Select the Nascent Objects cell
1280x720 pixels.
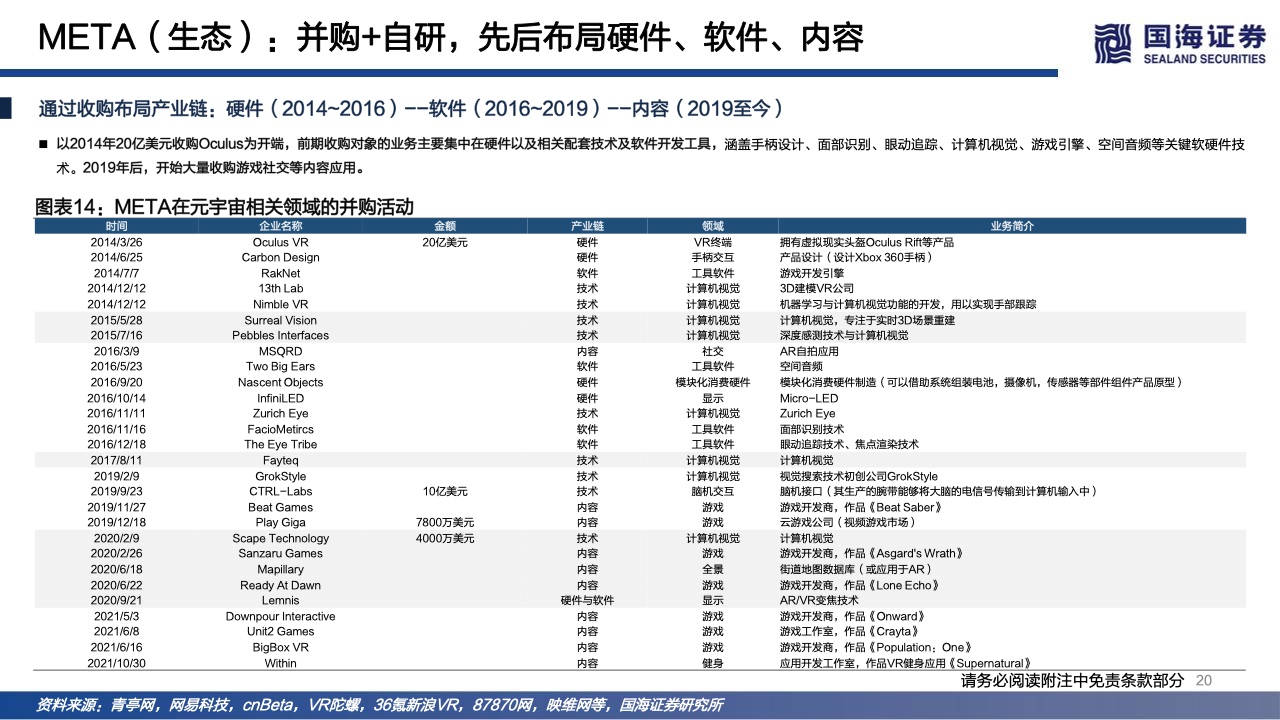point(280,382)
